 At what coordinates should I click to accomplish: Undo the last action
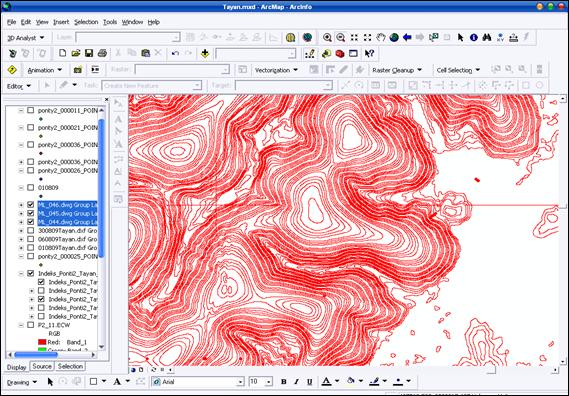175,53
